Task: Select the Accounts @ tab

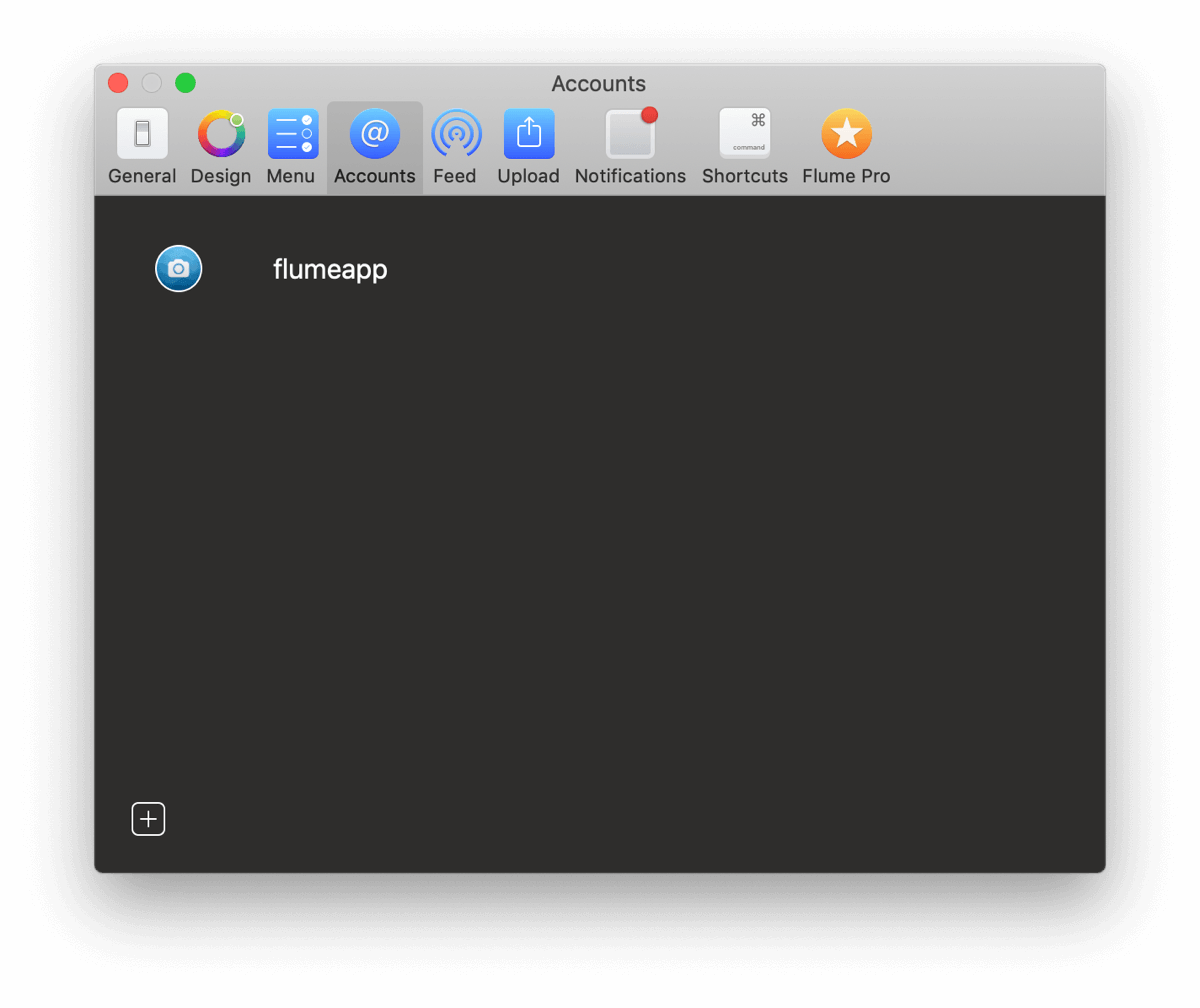Action: pos(375,147)
